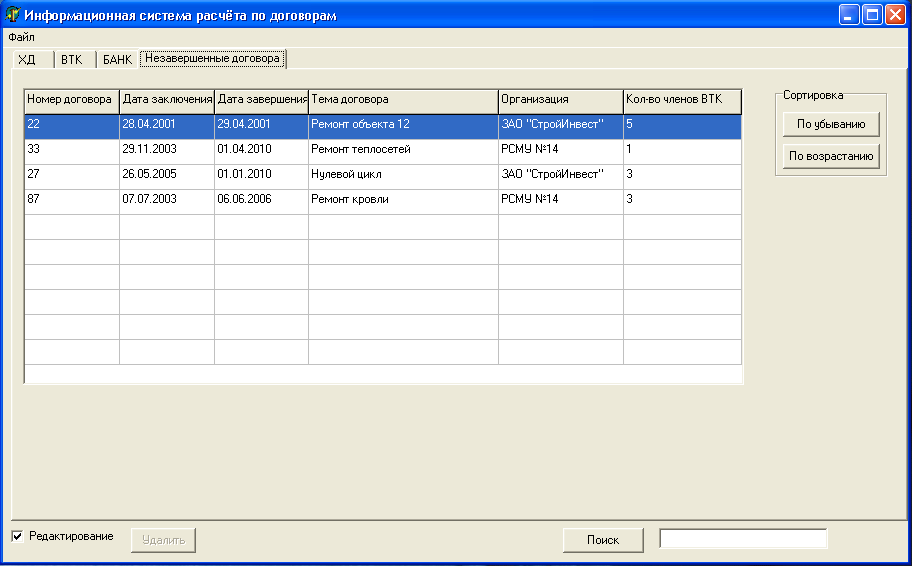The image size is (912, 566).
Task: Click the date 01.04.2010 cell
Action: point(262,151)
